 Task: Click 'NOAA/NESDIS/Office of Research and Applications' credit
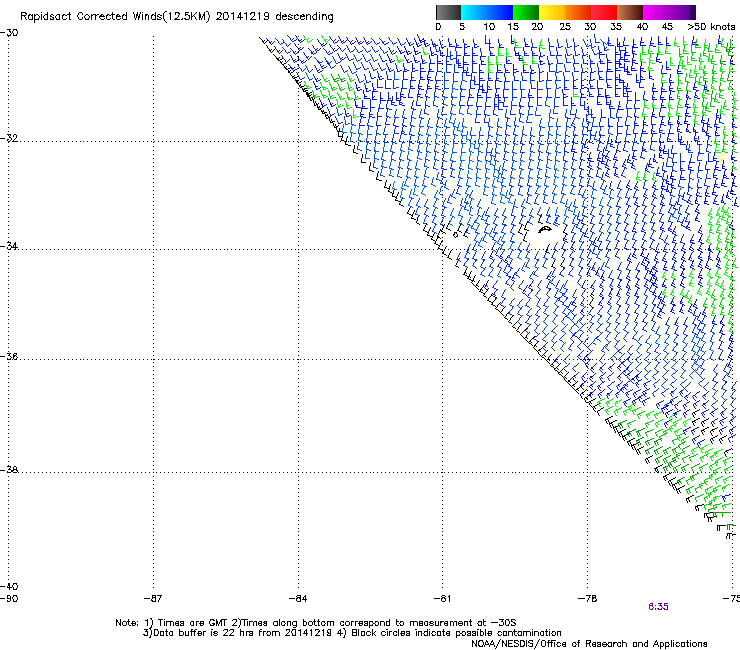point(589,644)
